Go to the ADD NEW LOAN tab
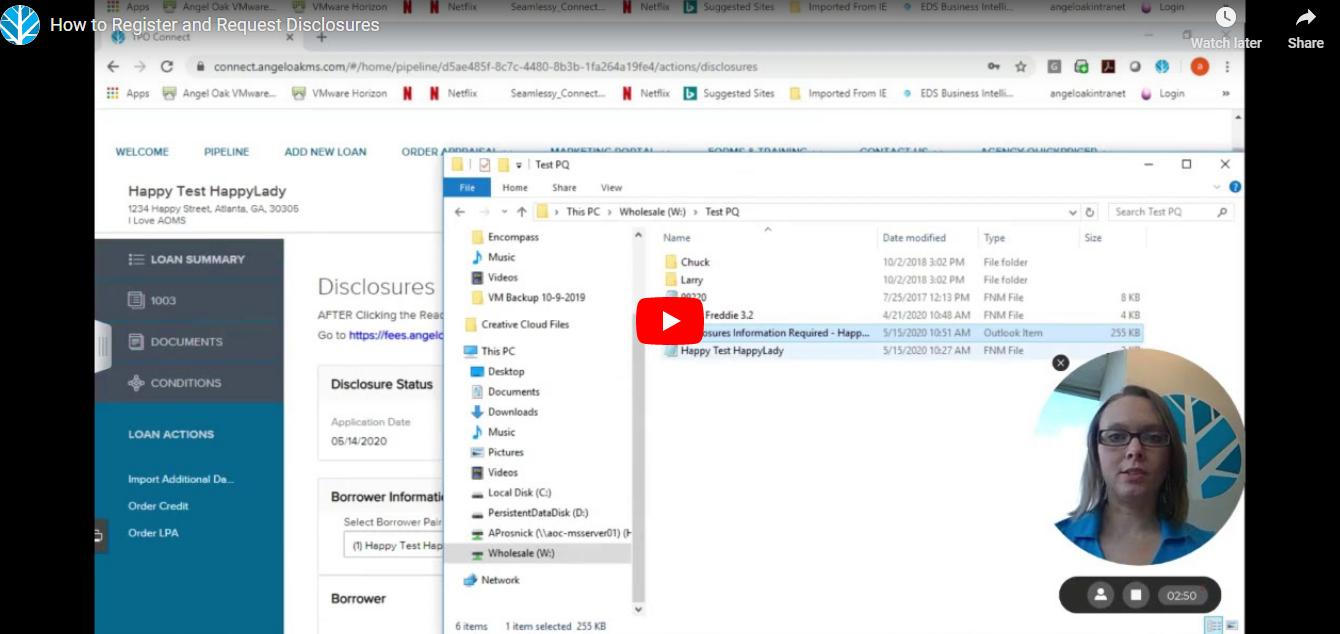The width and height of the screenshot is (1340, 634). coord(326,152)
